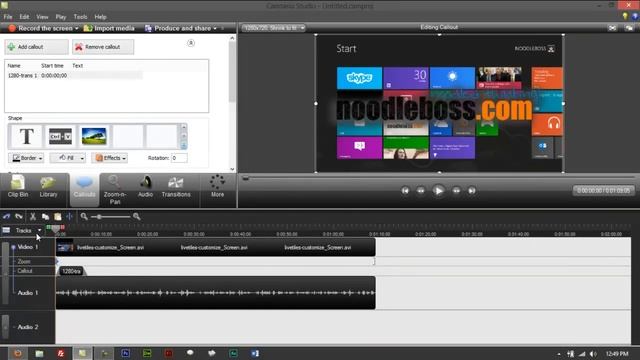Screen dimensions: 640x360
Task: Click Produce and share button
Action: (x=178, y=28)
